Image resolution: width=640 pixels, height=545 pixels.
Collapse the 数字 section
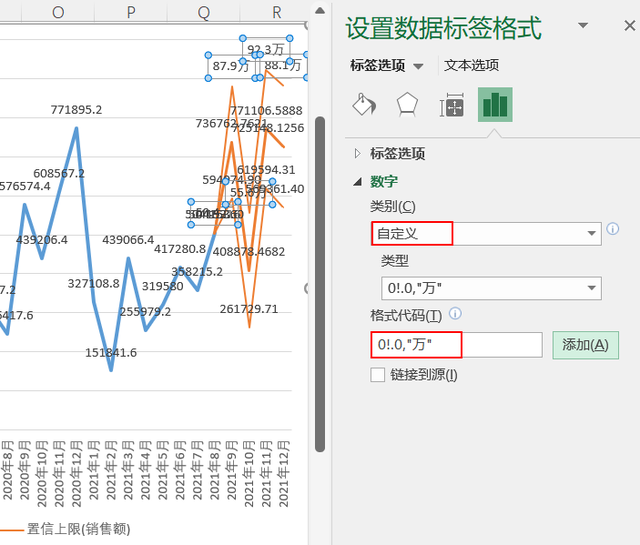click(358, 182)
